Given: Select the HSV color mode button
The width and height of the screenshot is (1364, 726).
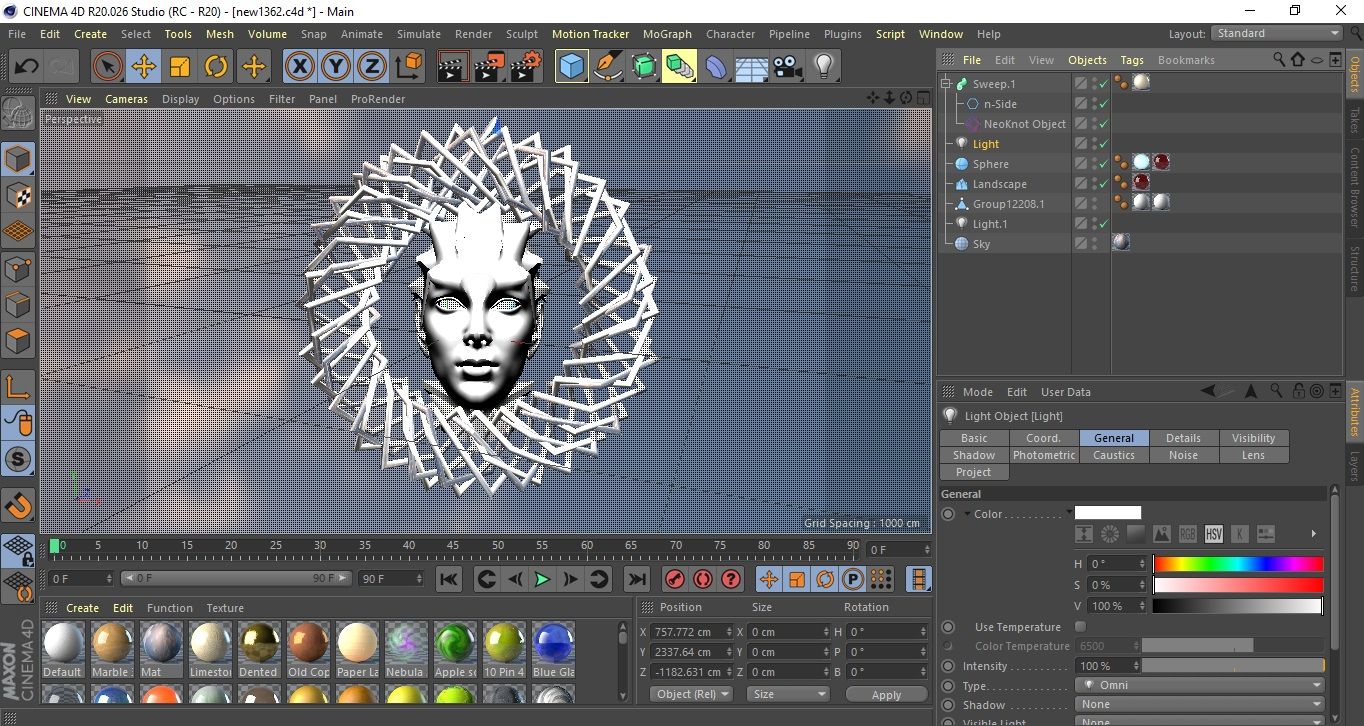Looking at the screenshot, I should click(x=1214, y=534).
